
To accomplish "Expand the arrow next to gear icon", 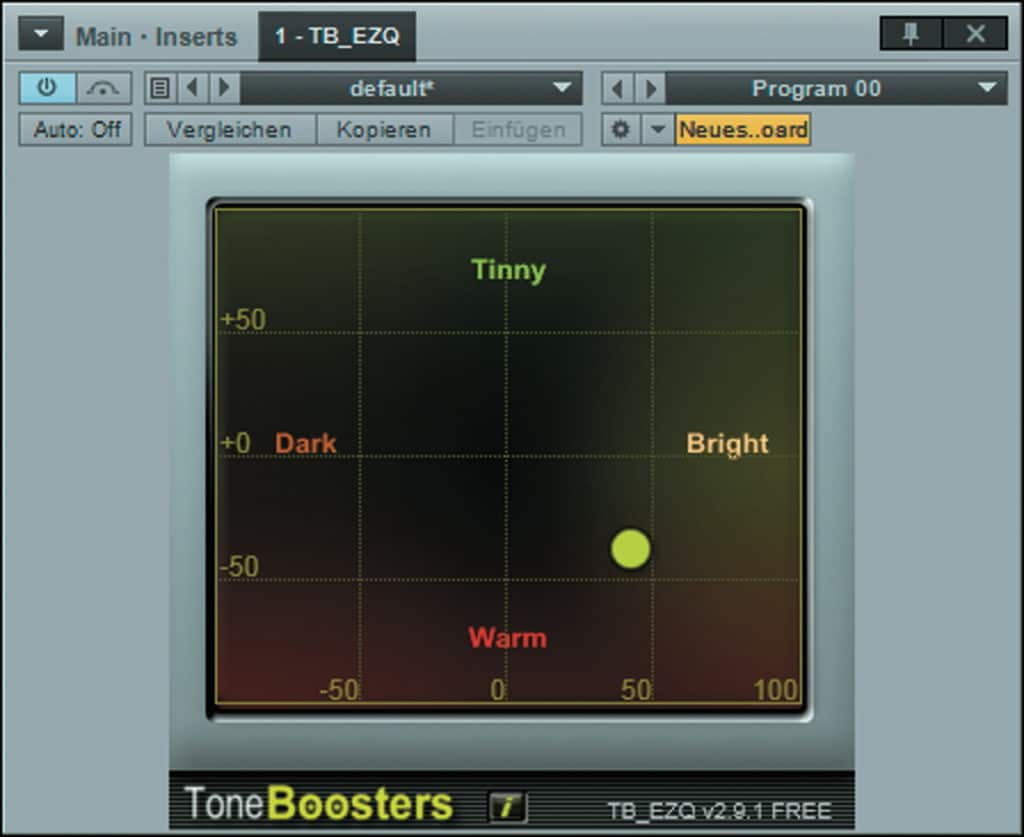I will click(x=658, y=129).
